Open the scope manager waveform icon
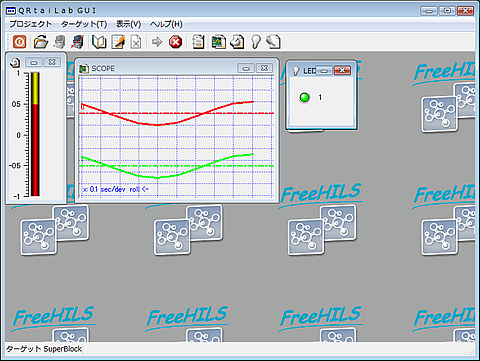Screen dimensions: 480x361 219,42
